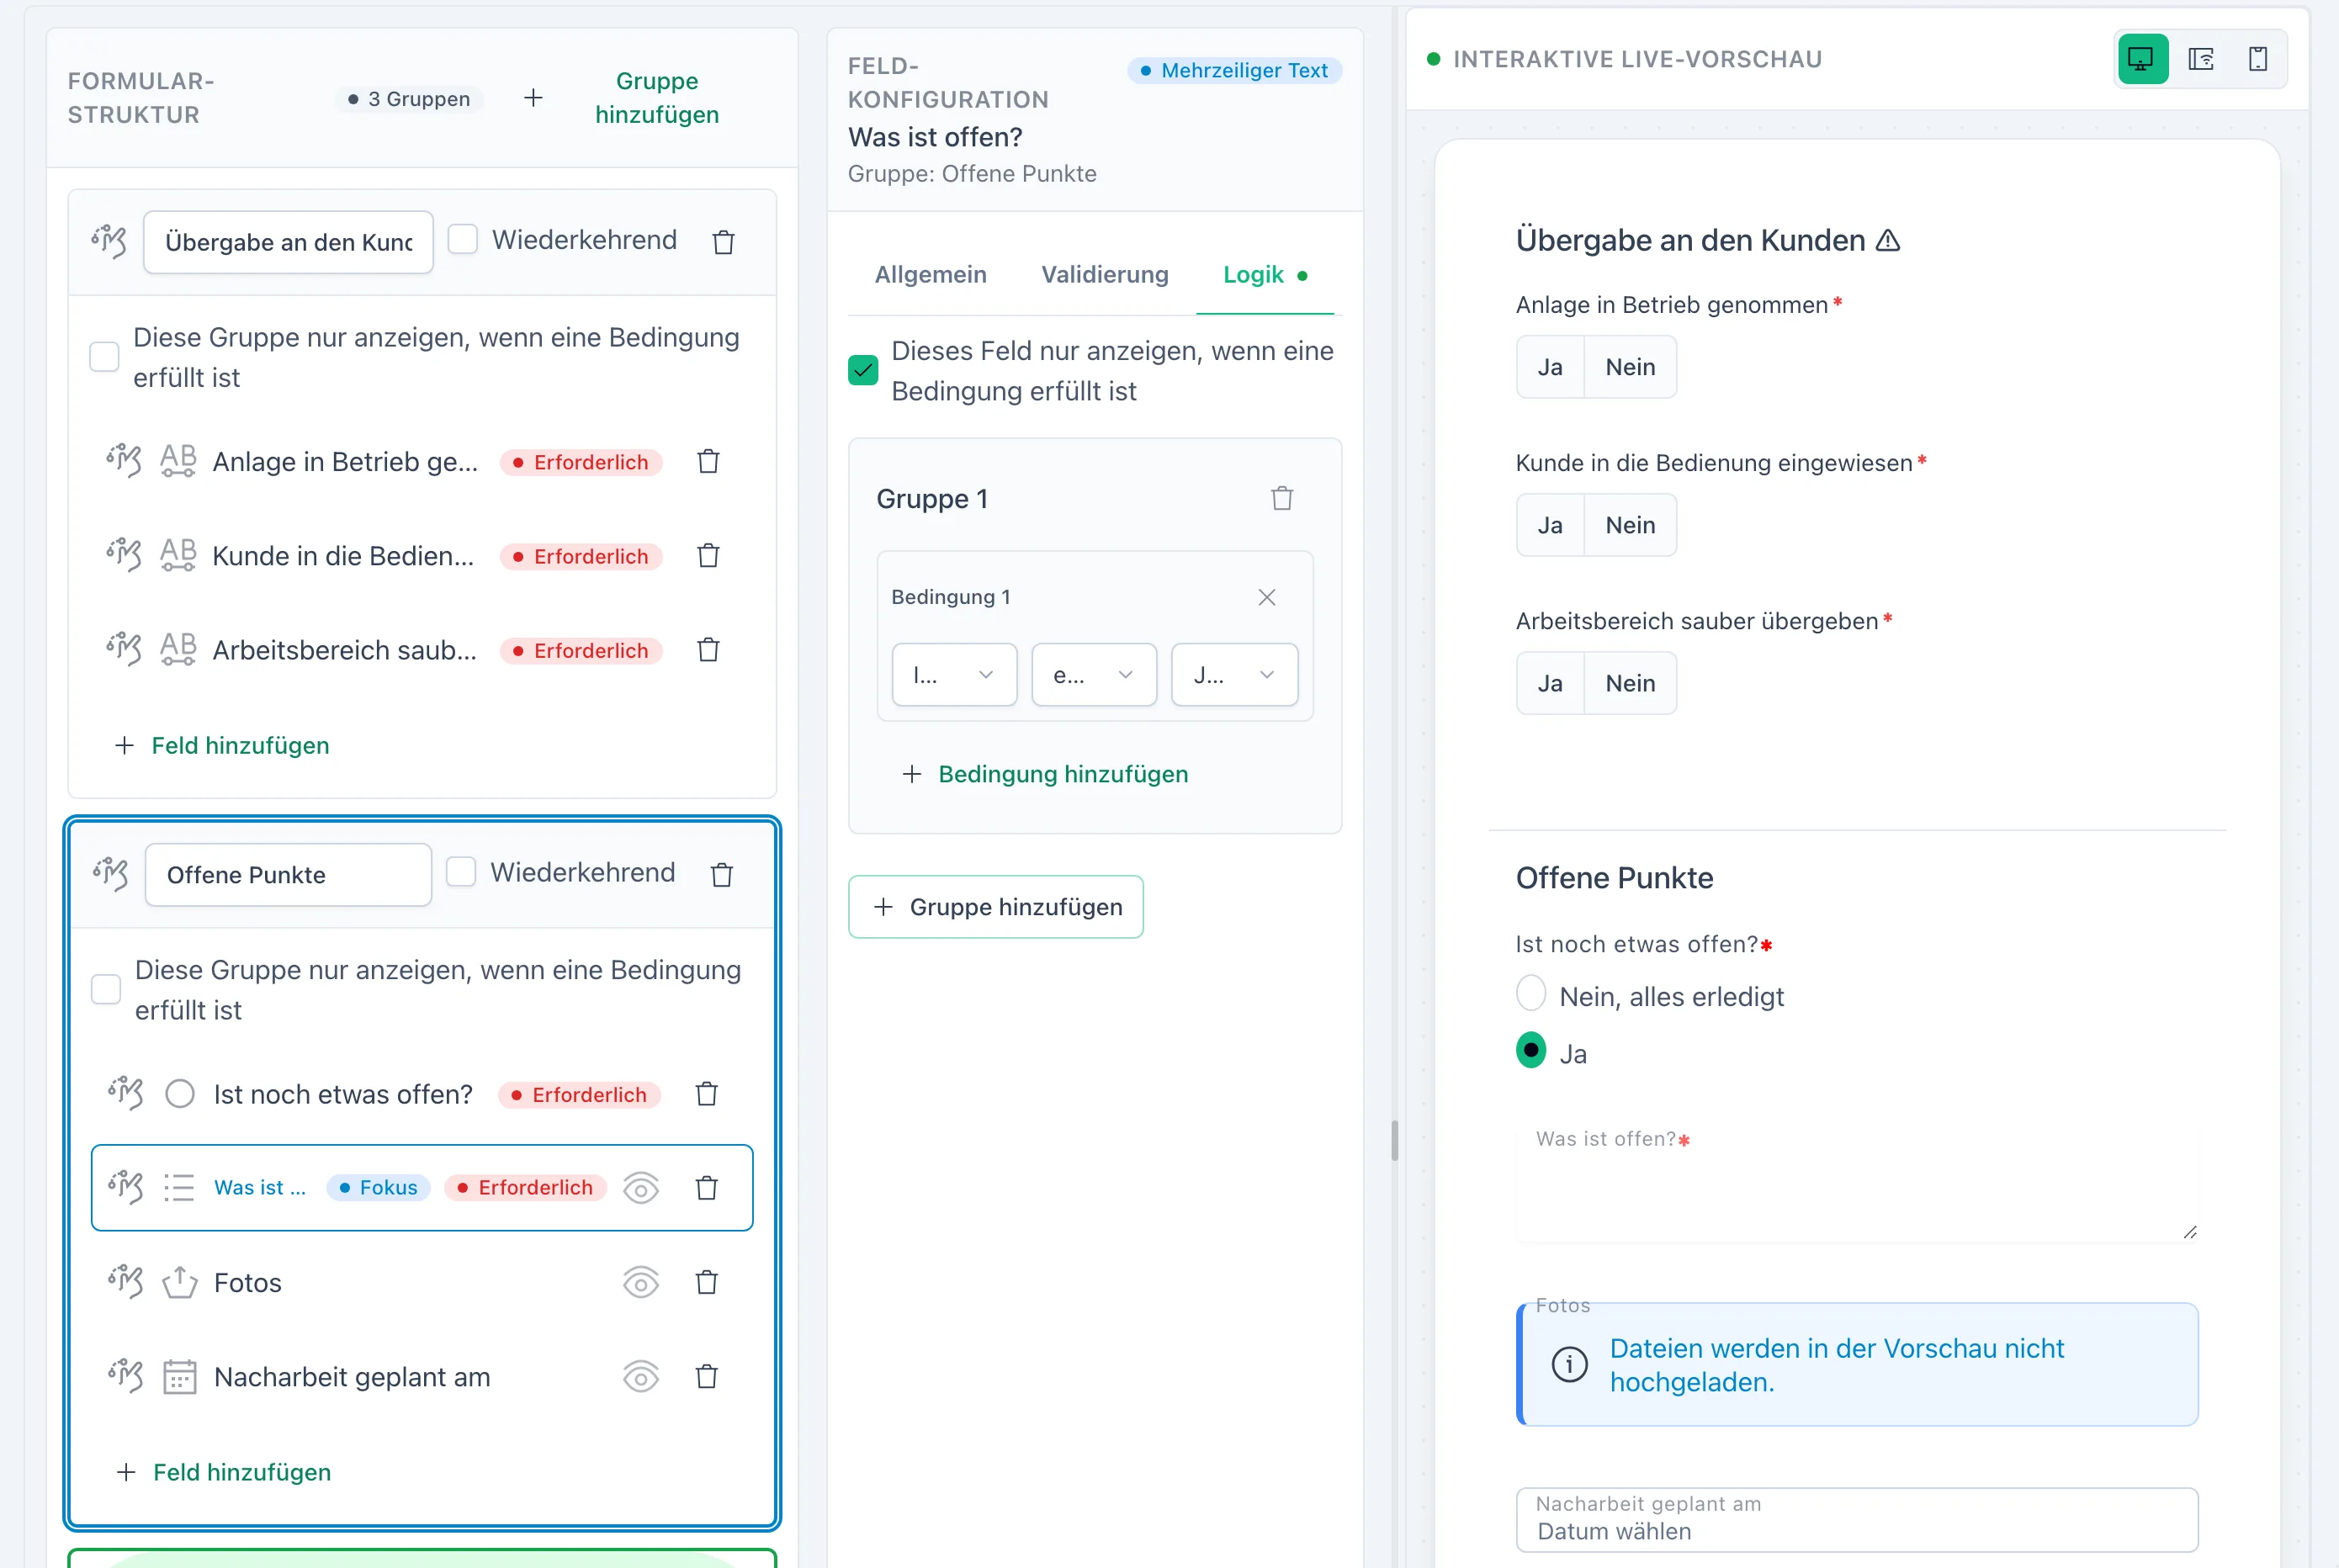Image resolution: width=2339 pixels, height=1568 pixels.
Task: Remove Bedingung 1 with the X
Action: point(1266,597)
